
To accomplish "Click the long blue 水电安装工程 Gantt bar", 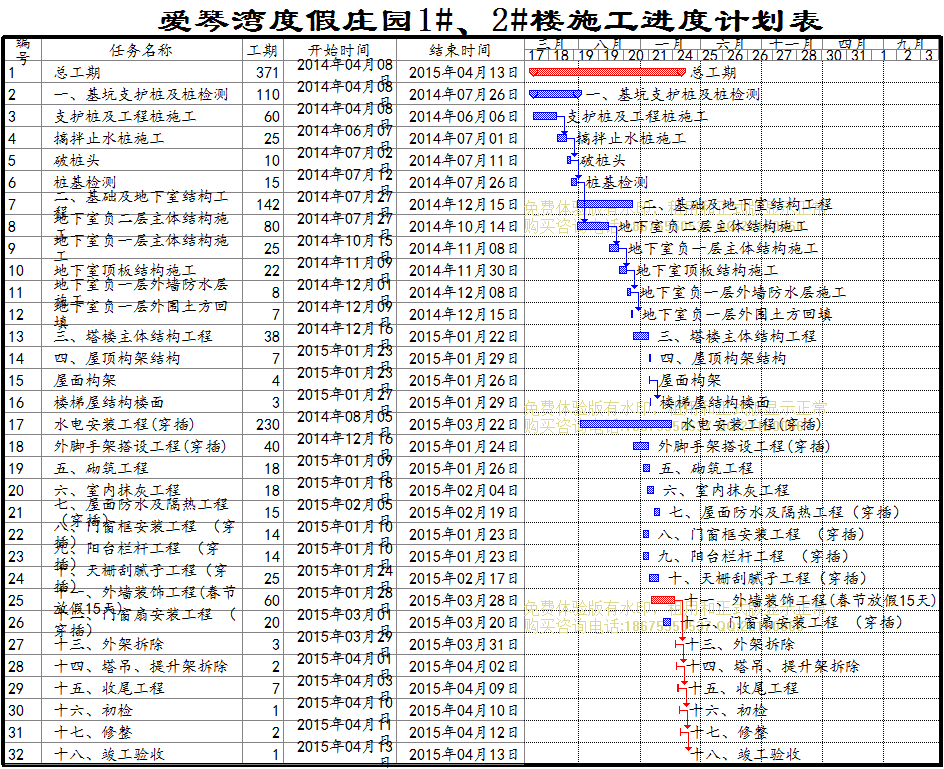I will coord(626,425).
